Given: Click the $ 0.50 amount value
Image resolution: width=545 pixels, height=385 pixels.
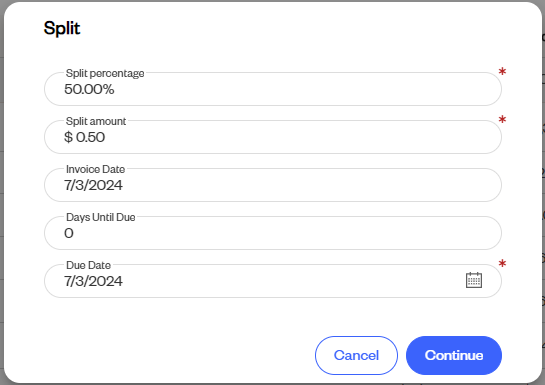Looking at the screenshot, I should [x=84, y=137].
